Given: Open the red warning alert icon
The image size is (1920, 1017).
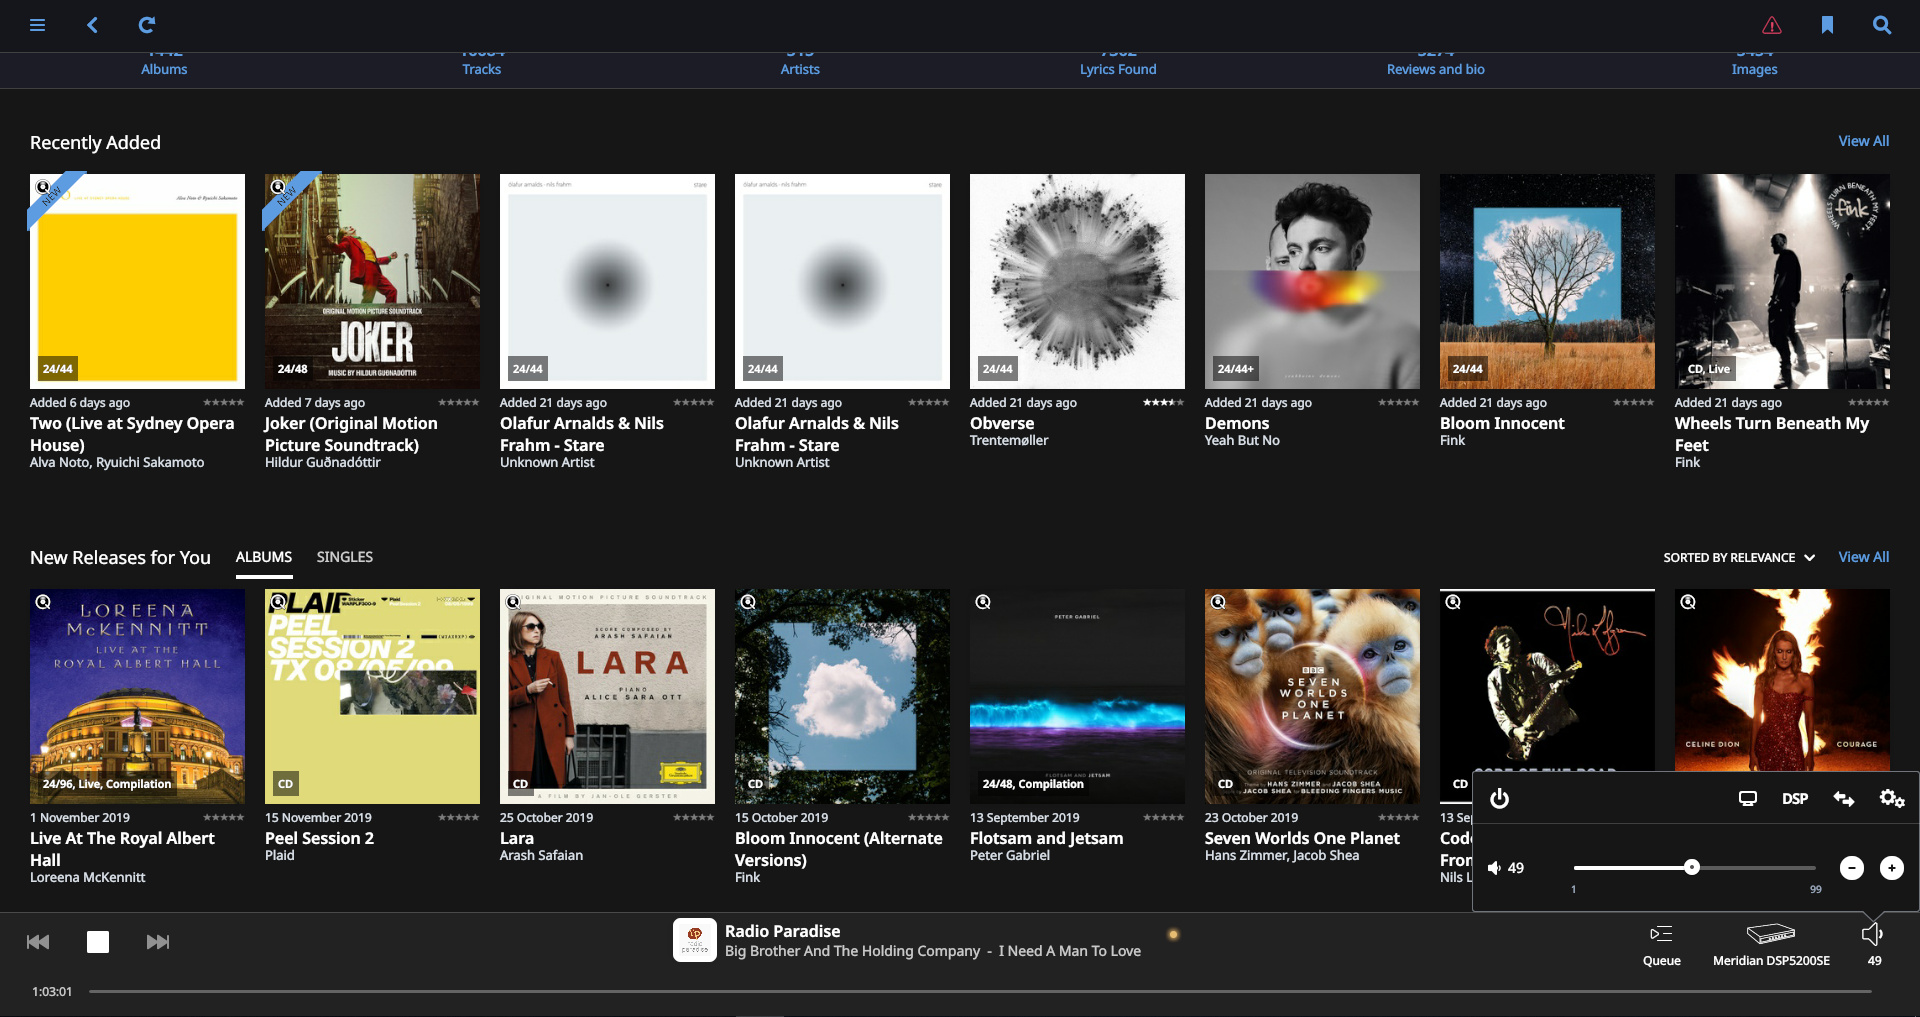Looking at the screenshot, I should tap(1772, 25).
